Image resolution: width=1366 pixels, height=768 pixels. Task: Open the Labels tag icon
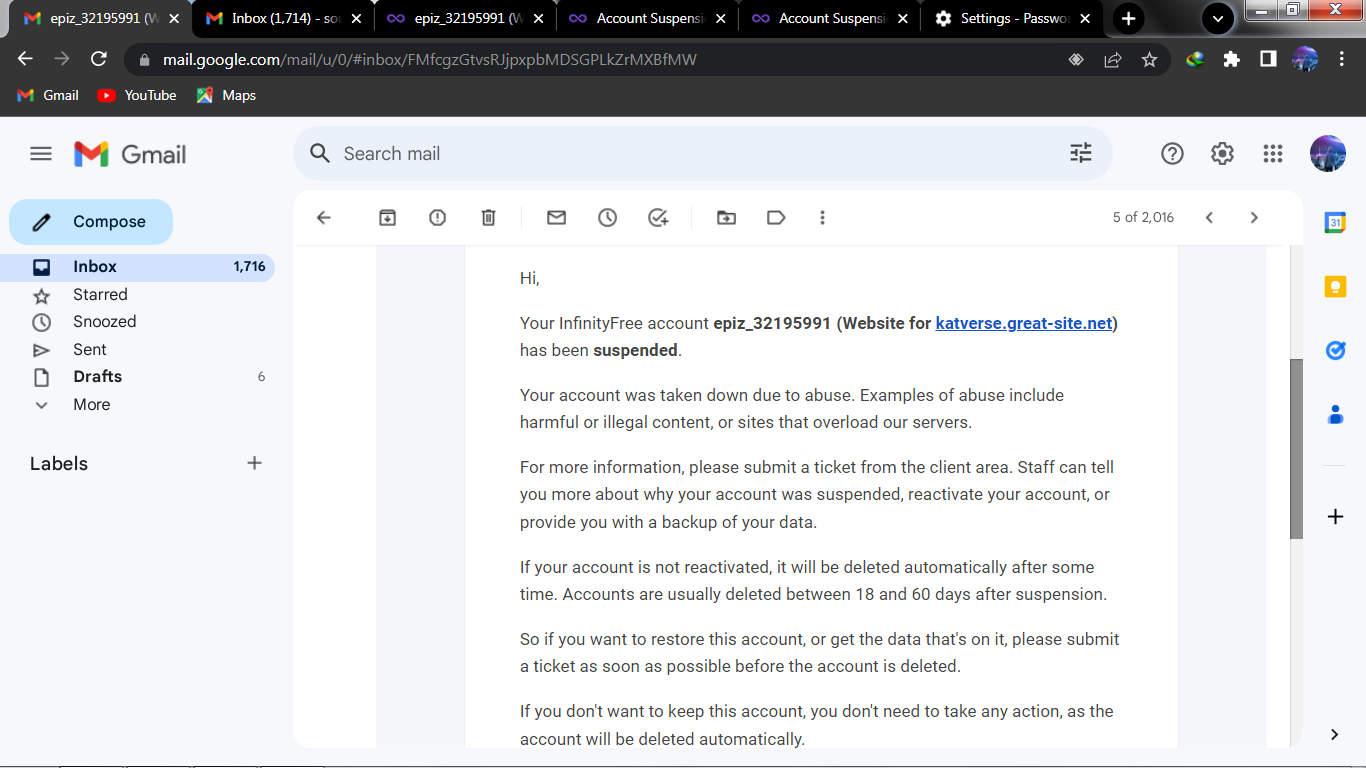click(776, 218)
